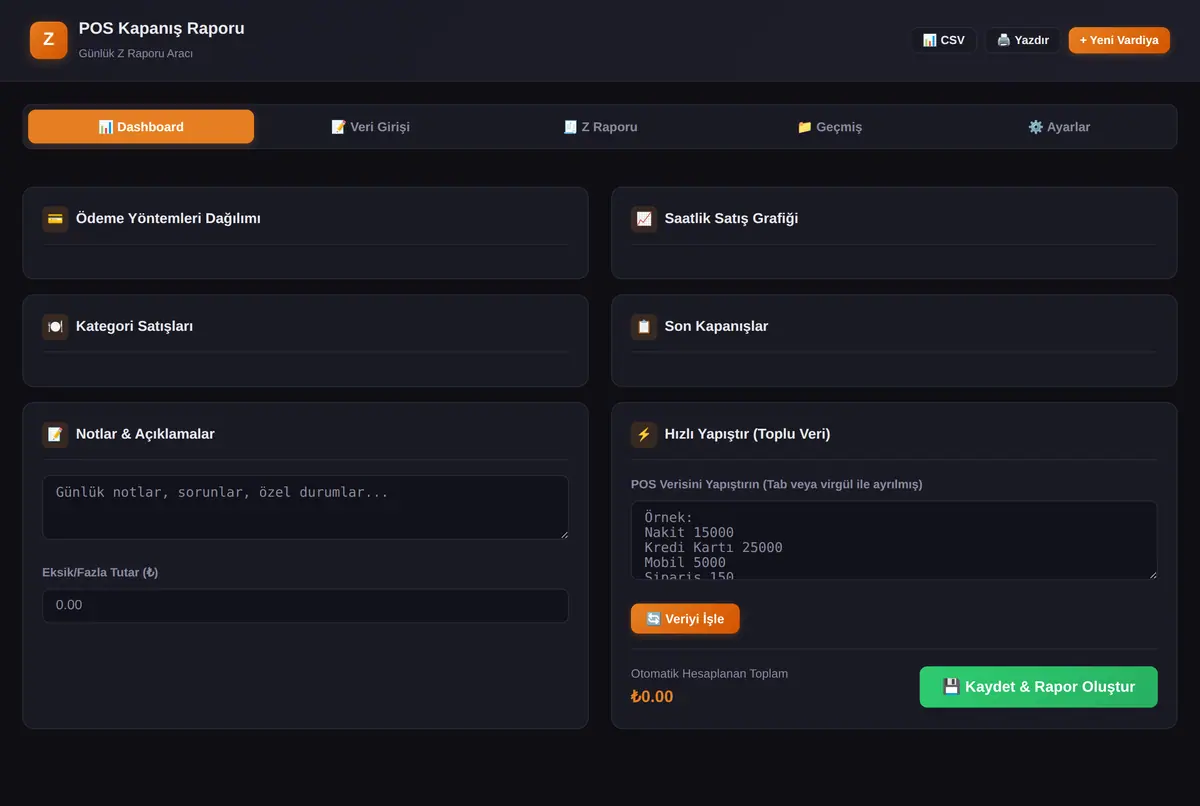Click the chart icon beside Saatlik Satış Grafiği
The width and height of the screenshot is (1200, 806).
[x=644, y=219]
